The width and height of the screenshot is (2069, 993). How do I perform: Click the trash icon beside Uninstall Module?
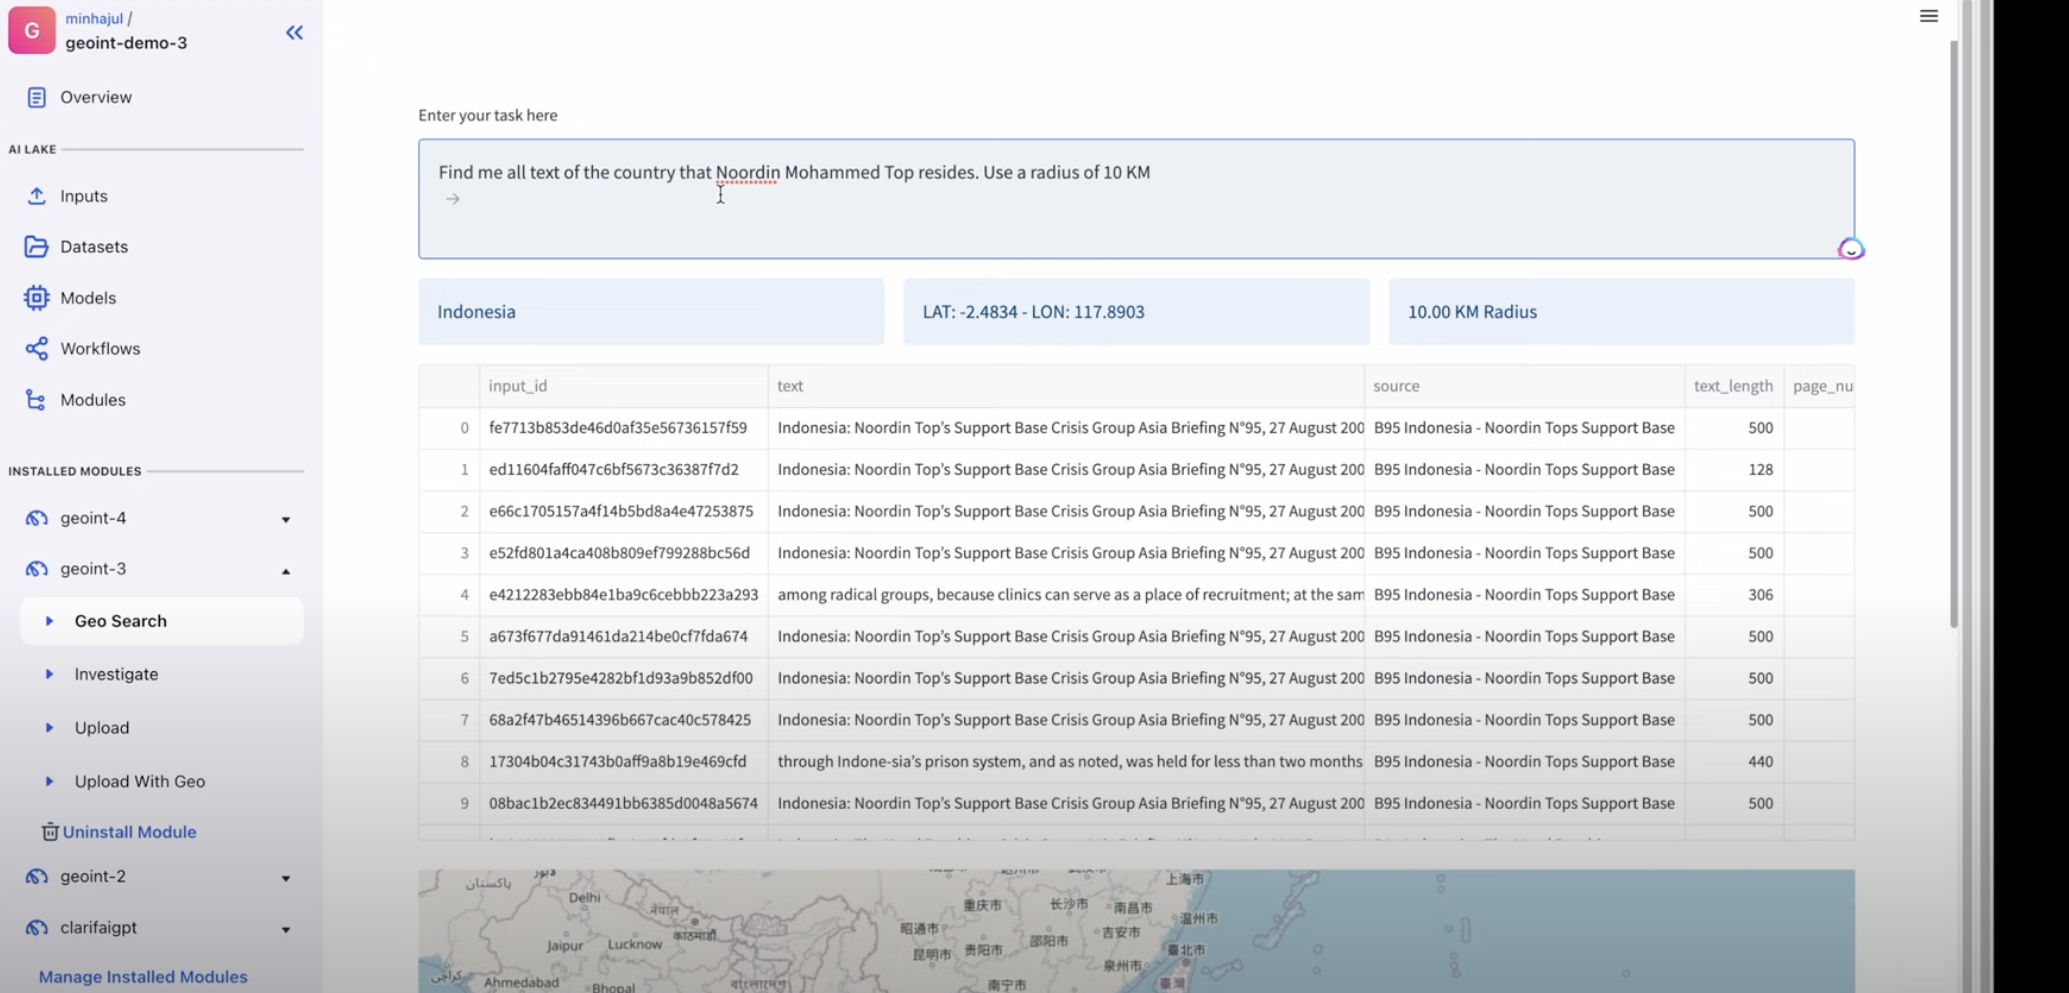pyautogui.click(x=50, y=831)
